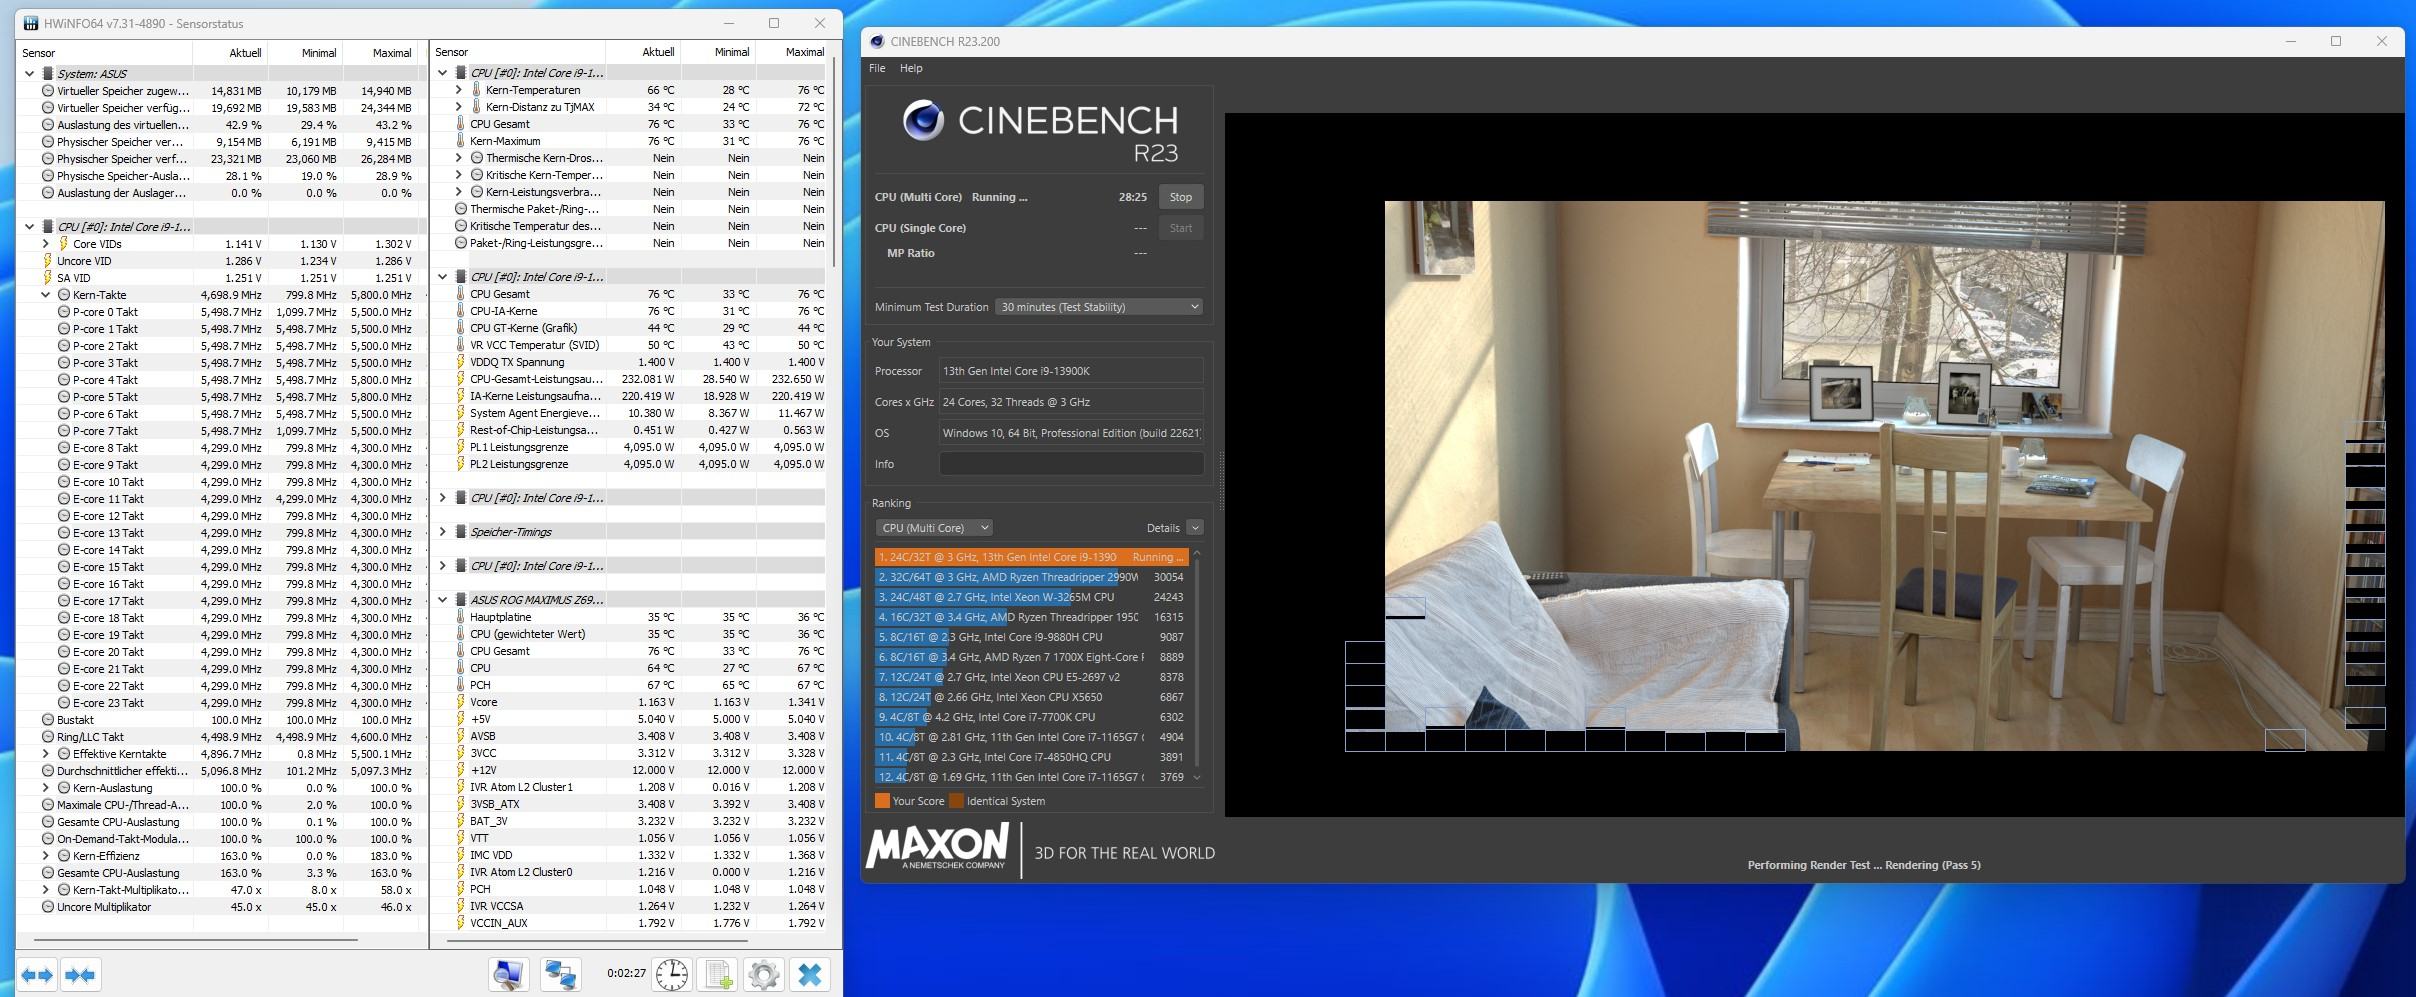
Task: Click the icon beside Uncore Multiplikator
Action: tap(47, 907)
